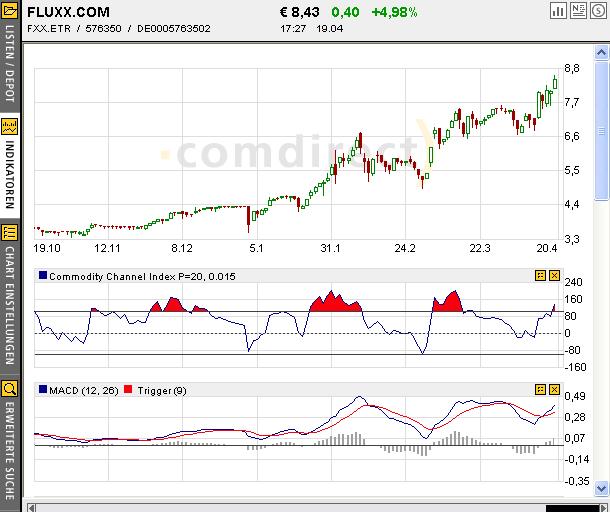The image size is (610, 512).
Task: Click the FLUXX.COM stock title
Action: pos(68,12)
